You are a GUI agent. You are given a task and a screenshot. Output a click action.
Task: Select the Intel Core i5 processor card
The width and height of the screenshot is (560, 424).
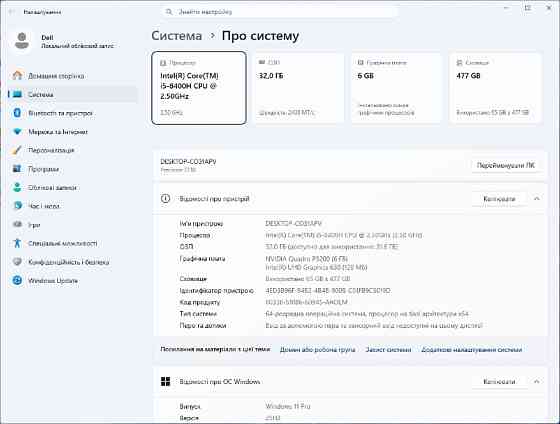[x=199, y=88]
